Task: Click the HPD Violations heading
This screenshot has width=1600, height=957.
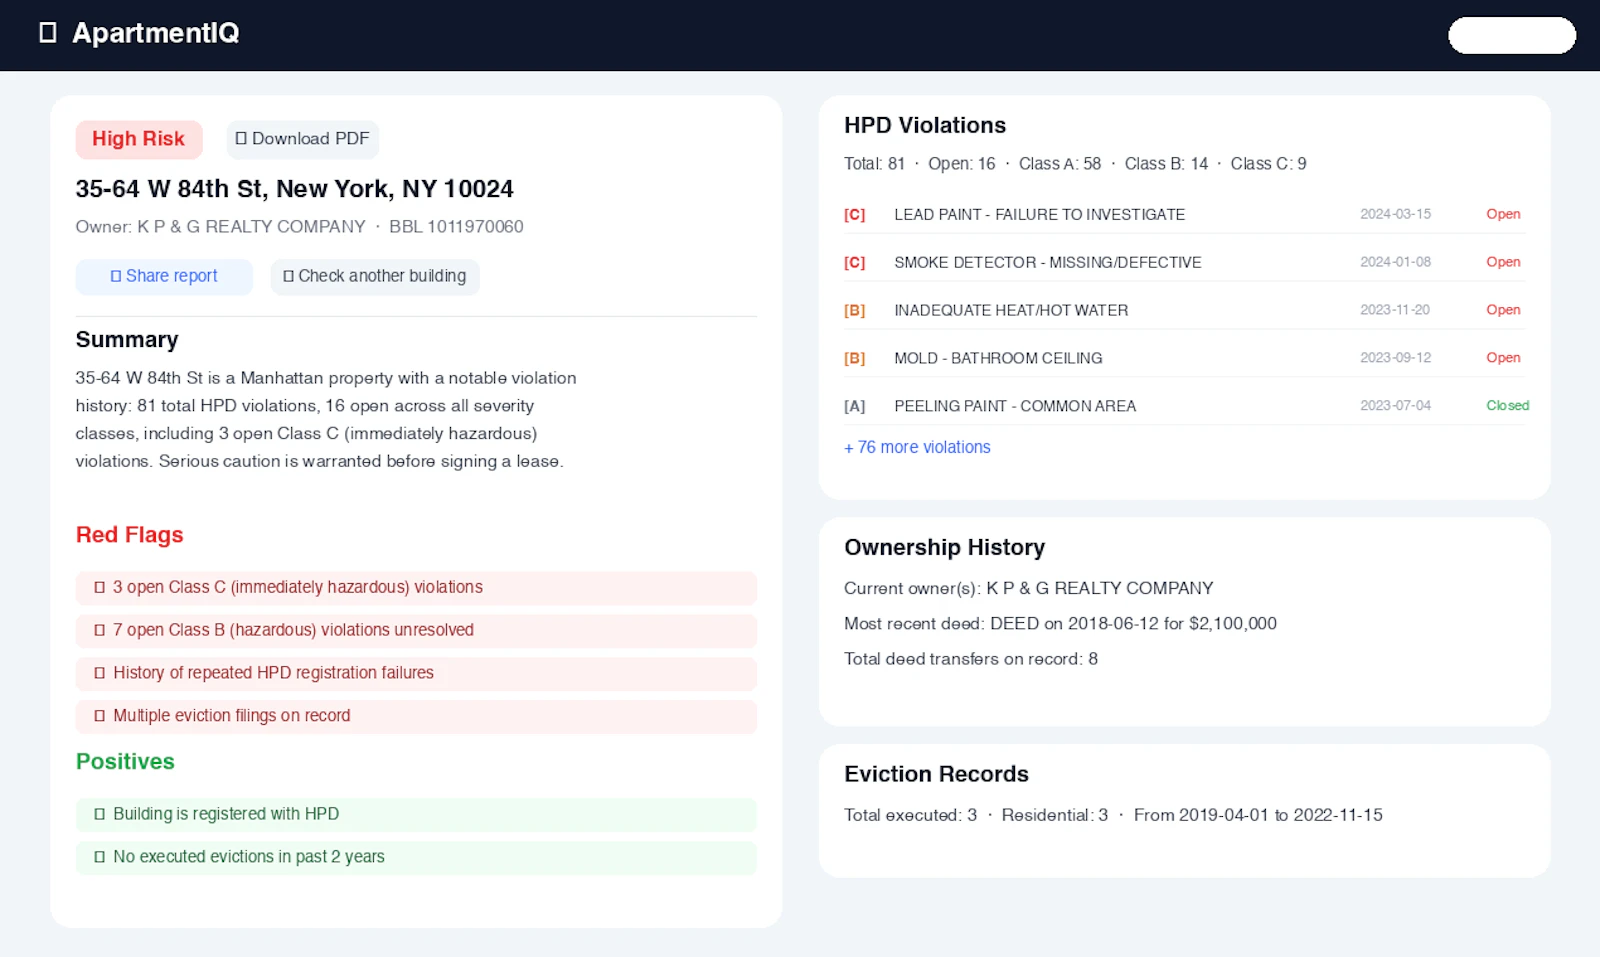Action: click(x=925, y=125)
